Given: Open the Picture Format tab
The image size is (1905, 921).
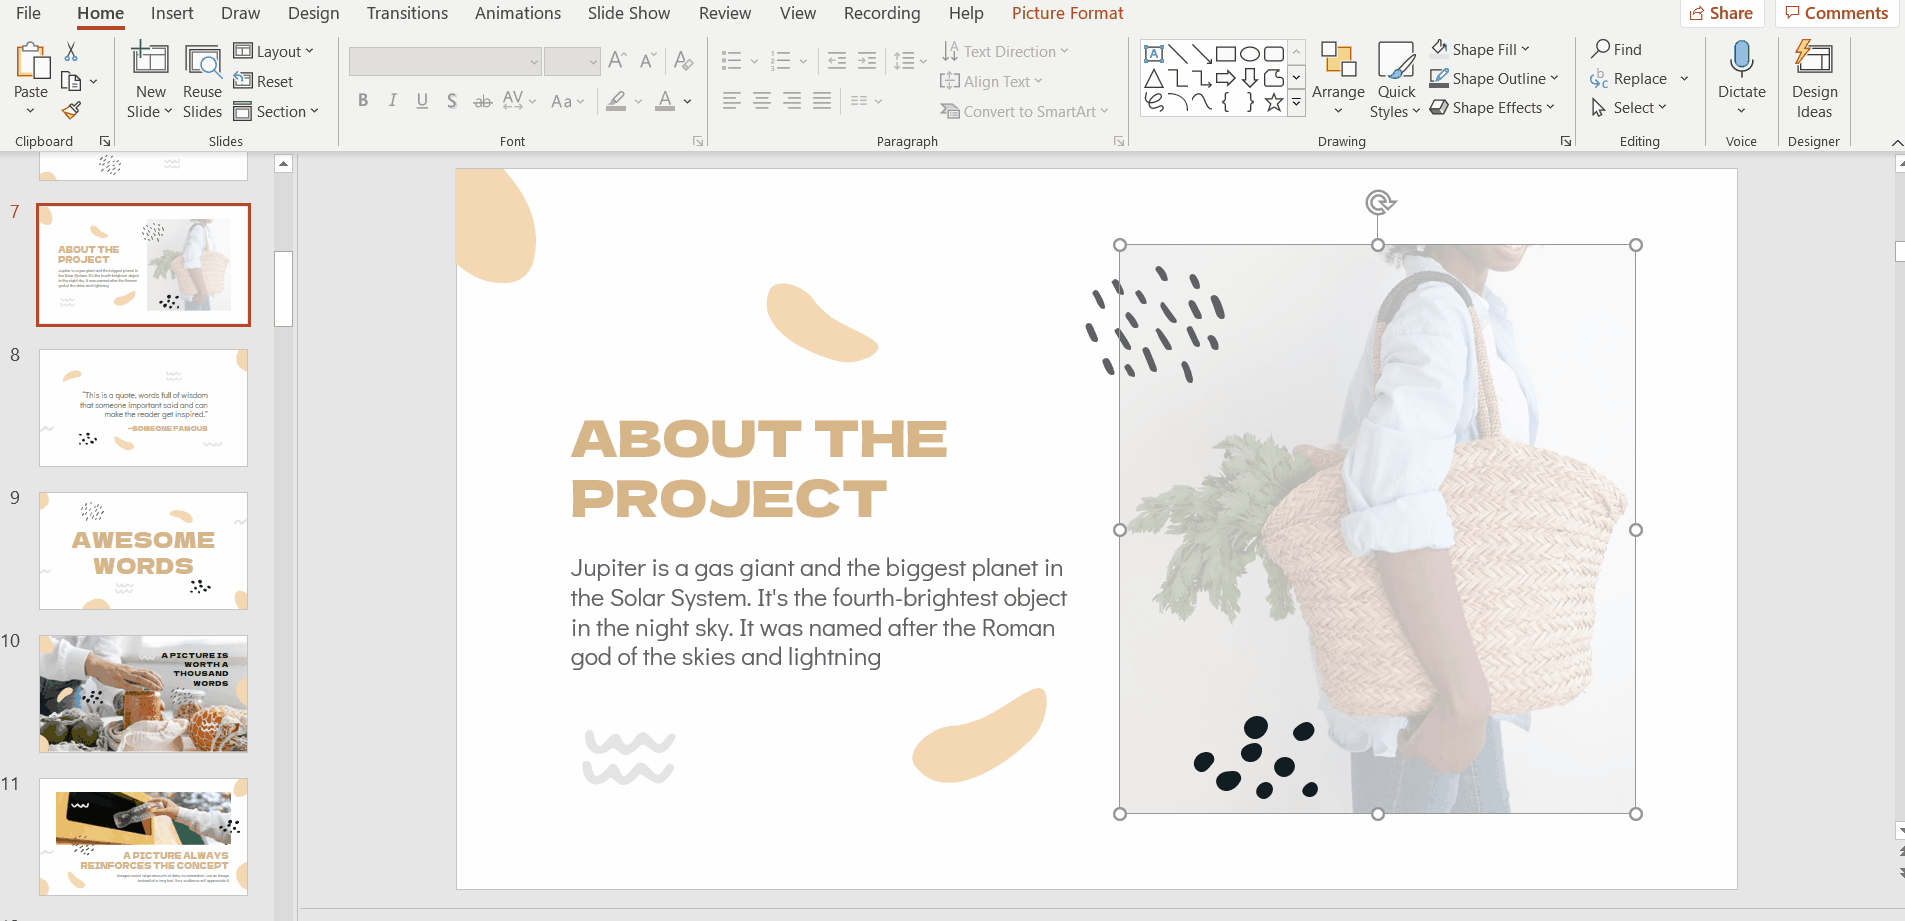Looking at the screenshot, I should click(1067, 13).
